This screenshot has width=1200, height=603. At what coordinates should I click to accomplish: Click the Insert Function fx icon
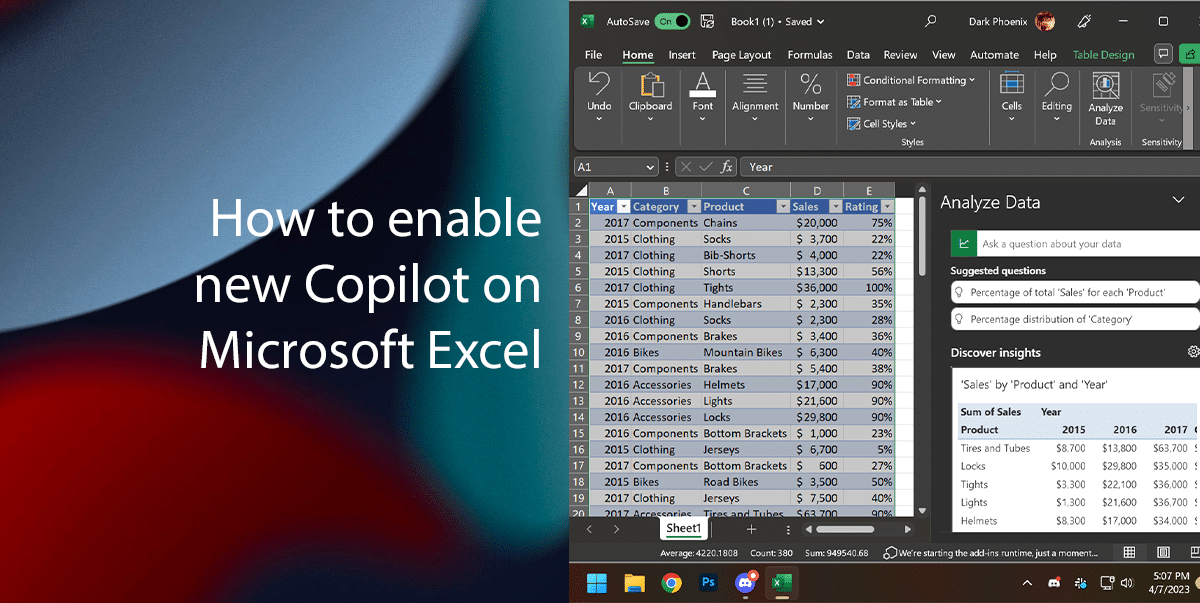(x=727, y=167)
